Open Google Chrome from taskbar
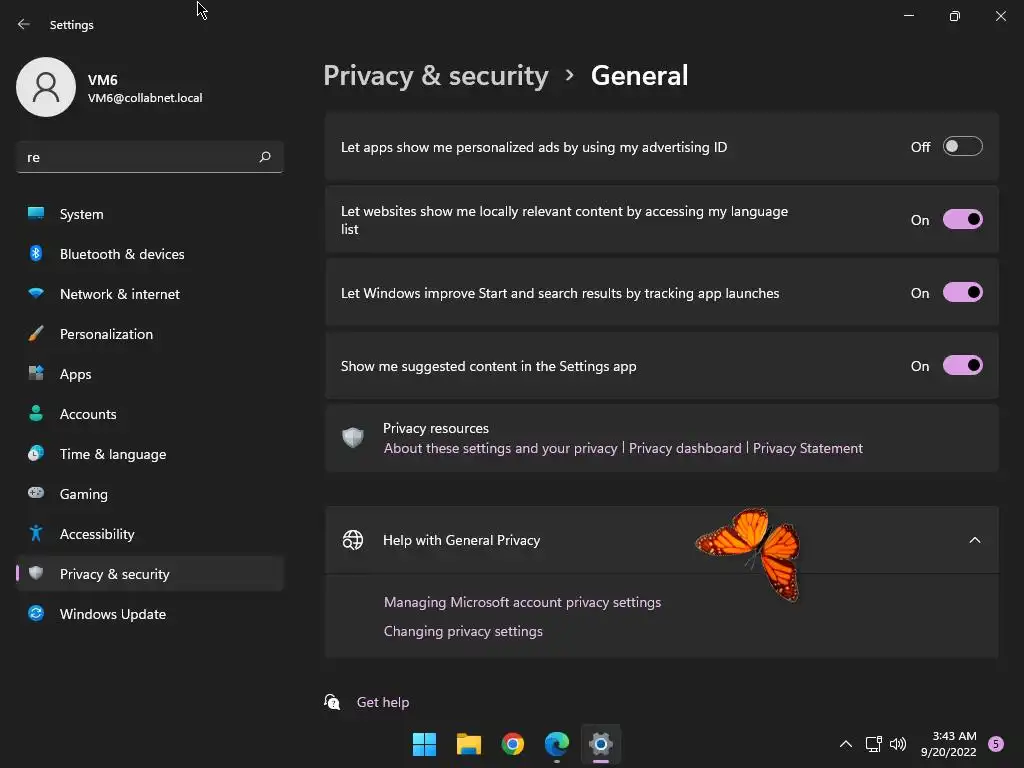1024x768 pixels. point(513,744)
